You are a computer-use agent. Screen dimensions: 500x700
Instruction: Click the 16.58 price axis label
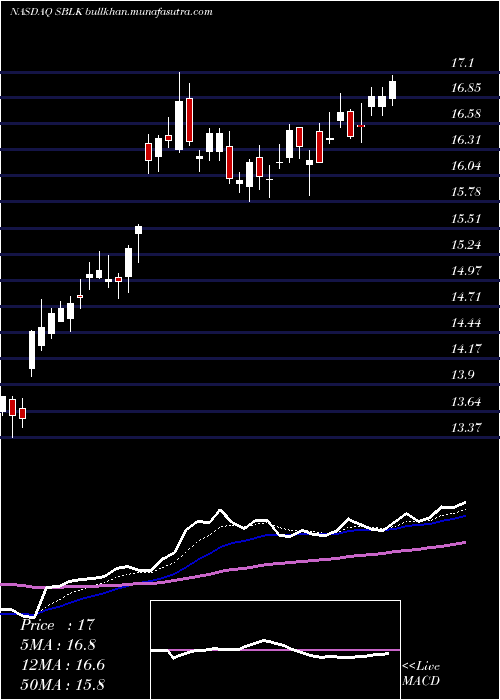465,114
